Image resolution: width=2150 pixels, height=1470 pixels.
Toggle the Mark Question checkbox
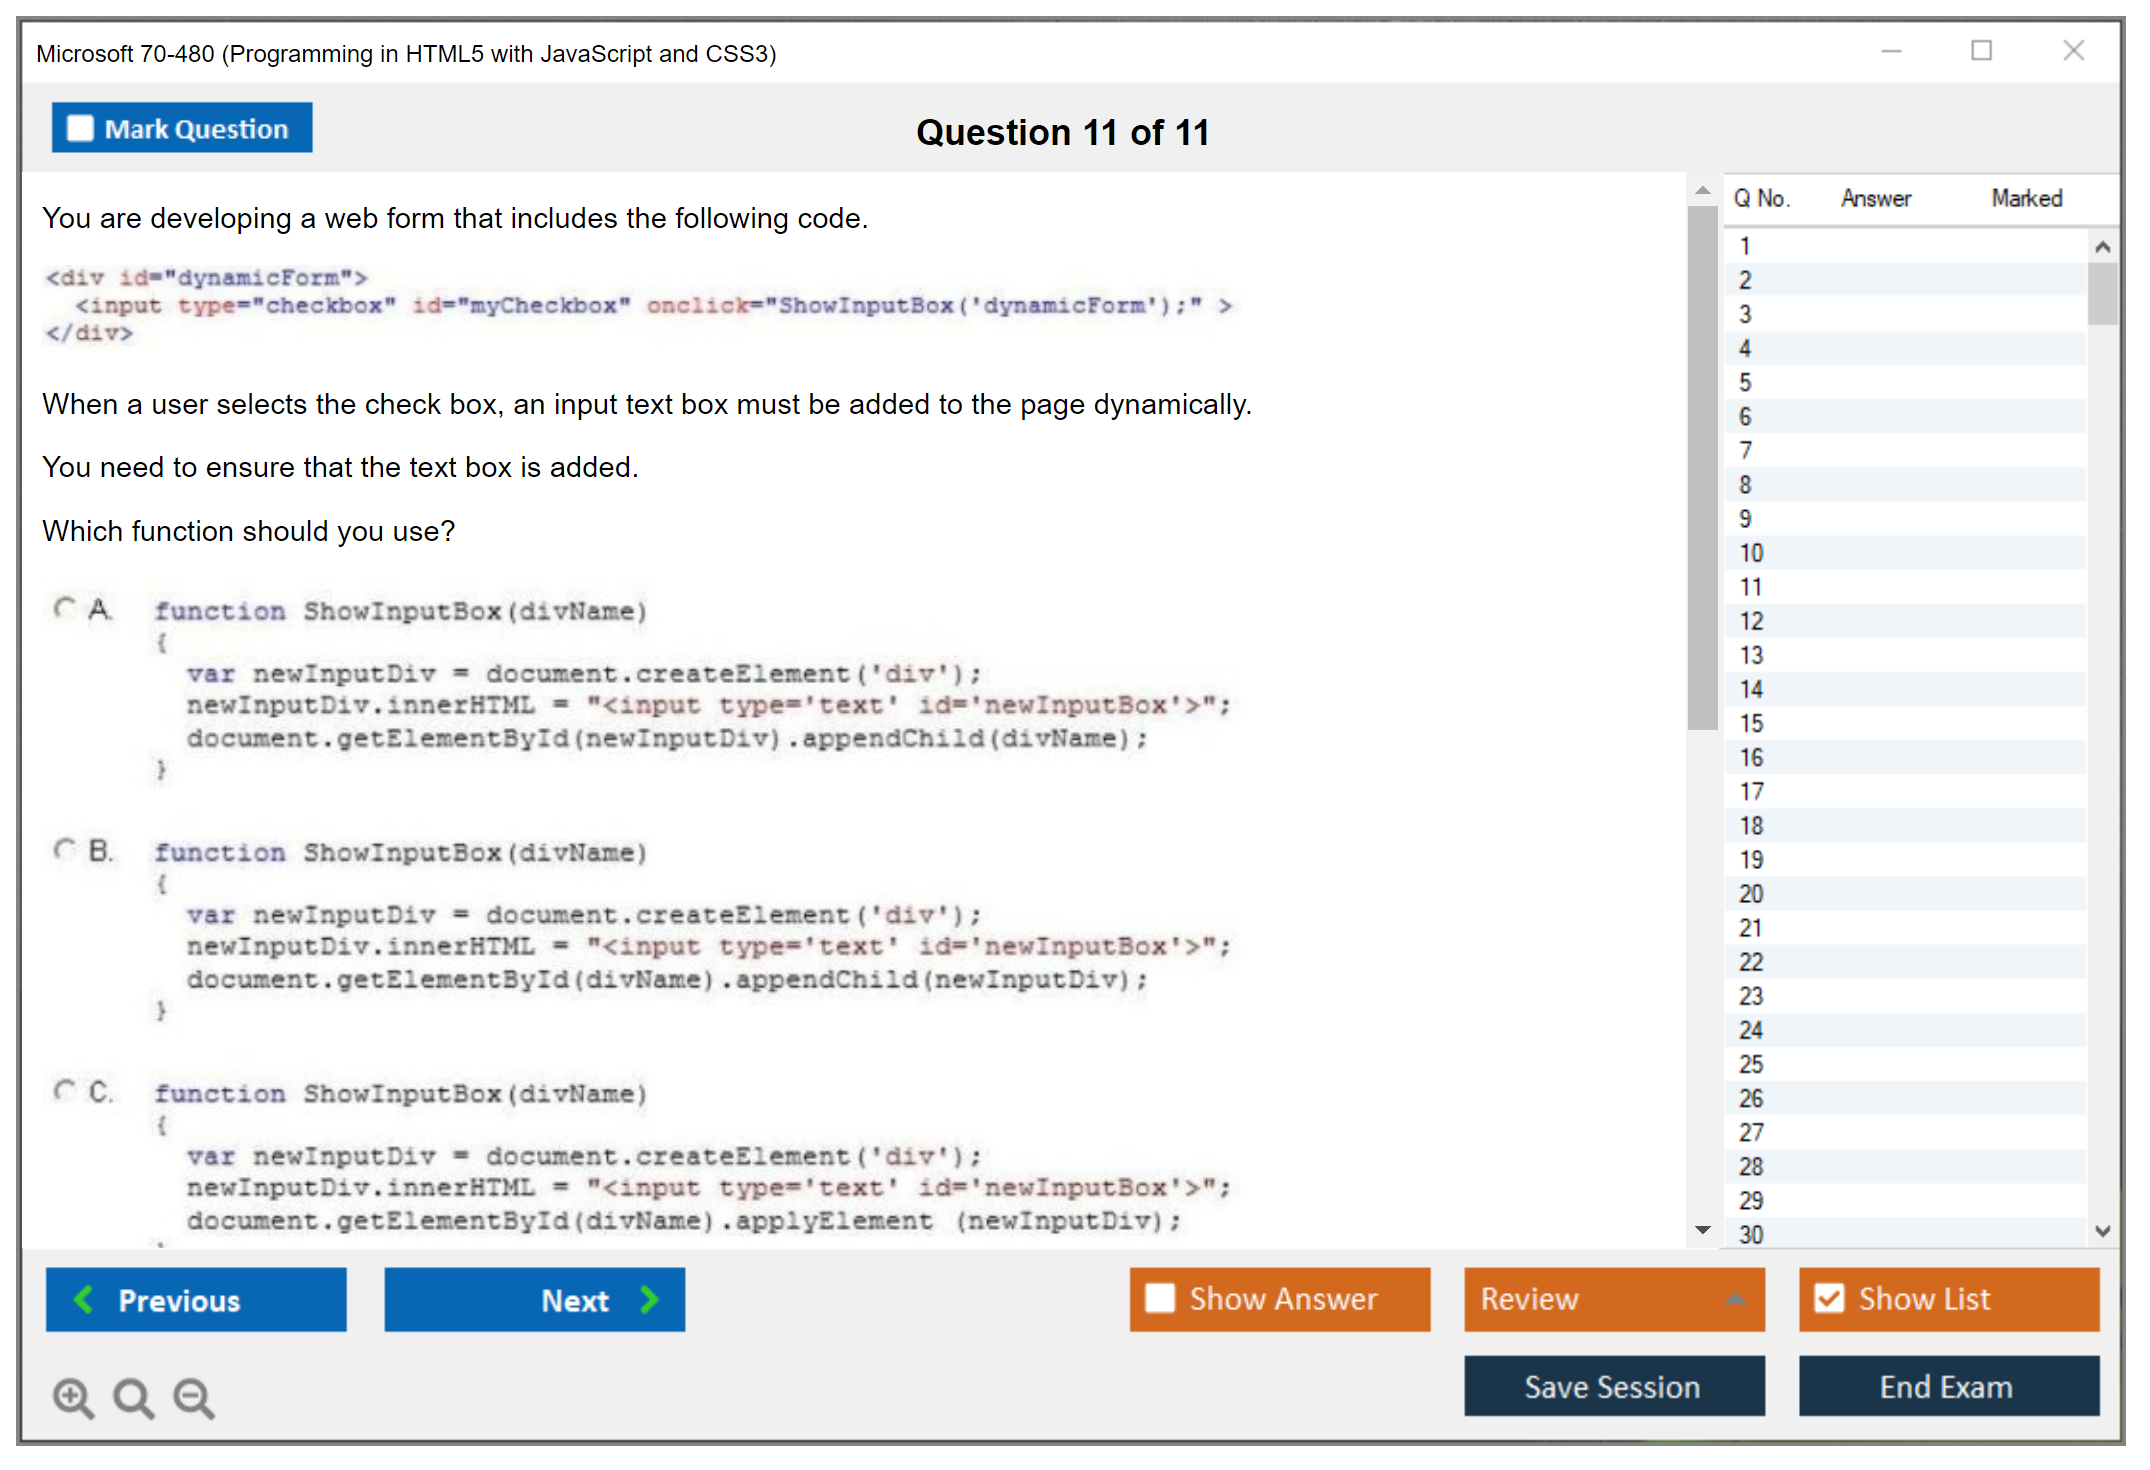(80, 128)
